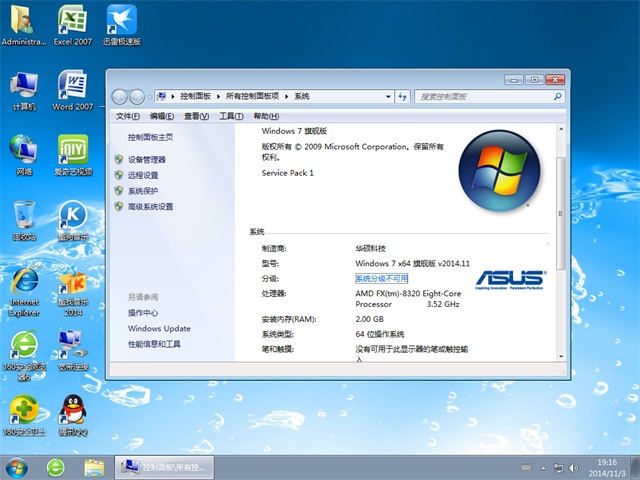Click the vertical scrollbar of the System window
Screen dimensions: 640x480
[x=561, y=200]
